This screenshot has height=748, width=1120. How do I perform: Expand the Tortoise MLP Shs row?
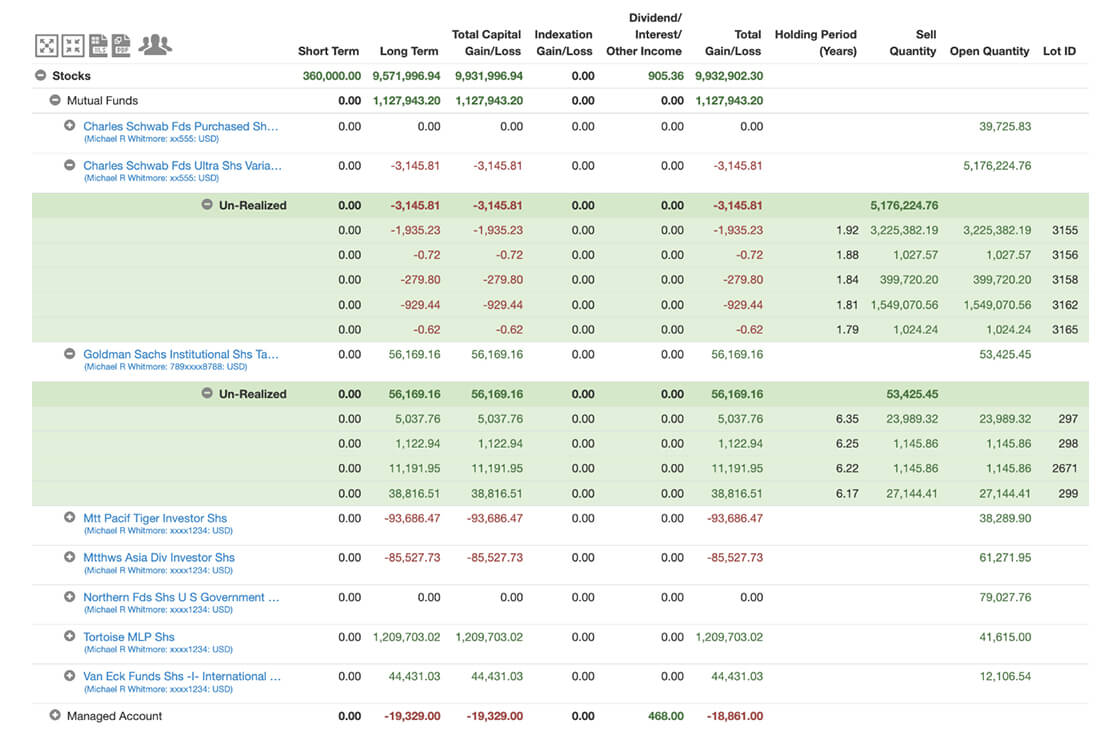tap(70, 637)
